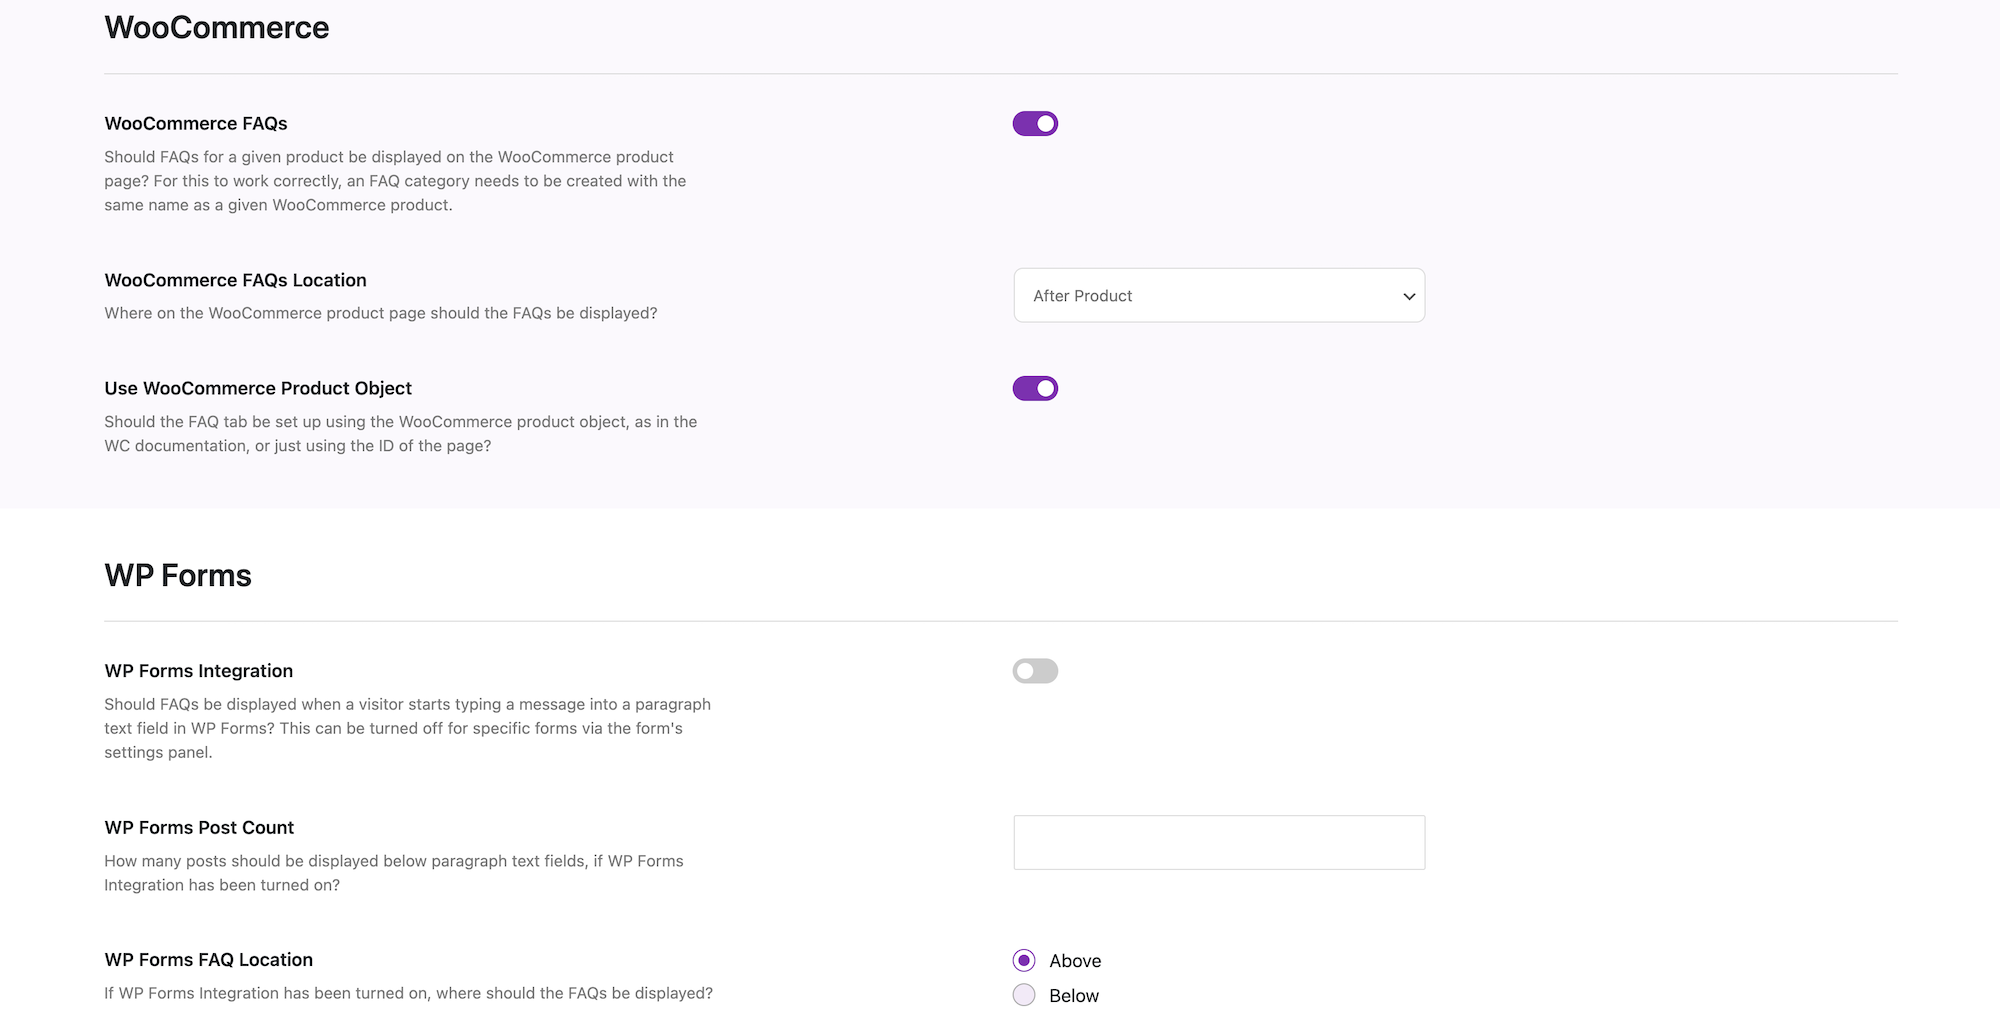Click the 'WooCommerce FAQs Location' setting title
The width and height of the screenshot is (2000, 1015).
click(x=235, y=281)
